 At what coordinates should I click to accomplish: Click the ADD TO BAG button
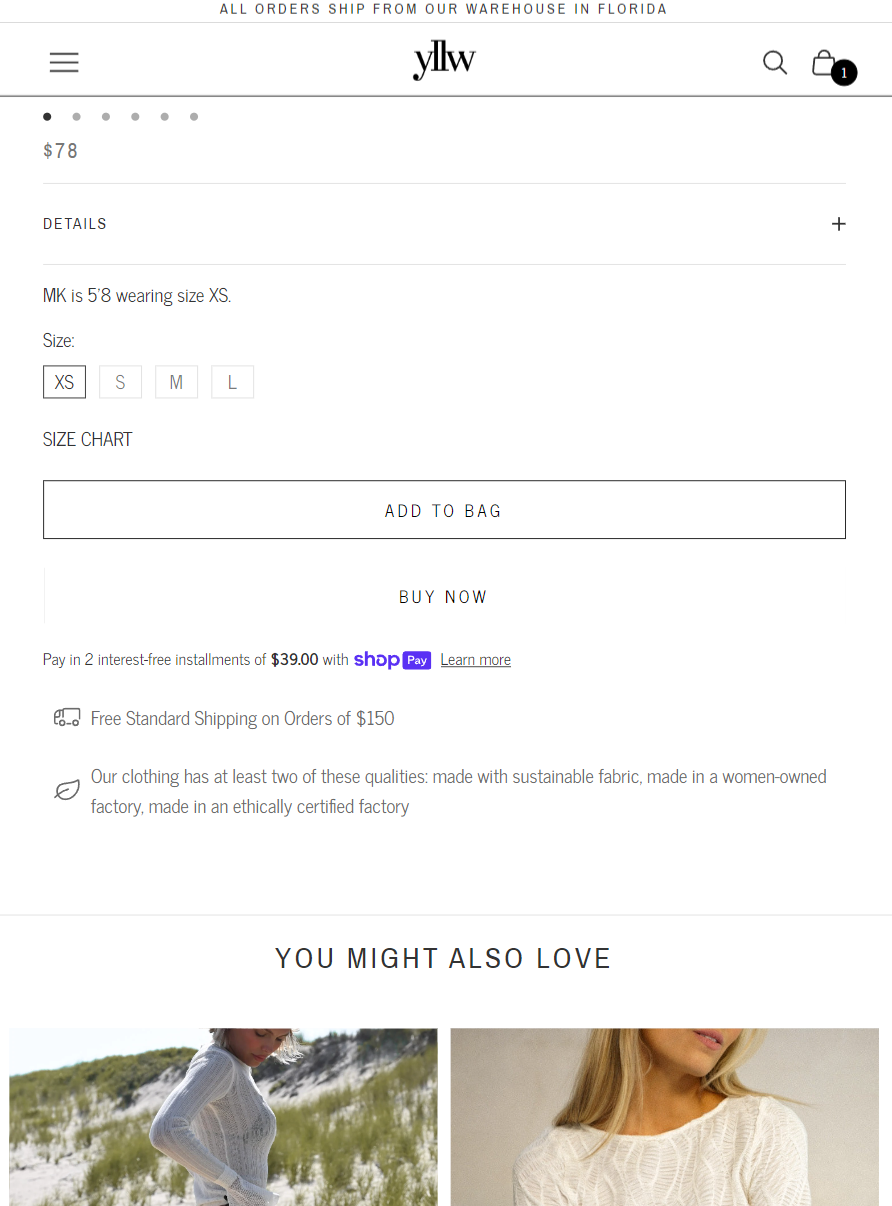(x=444, y=510)
